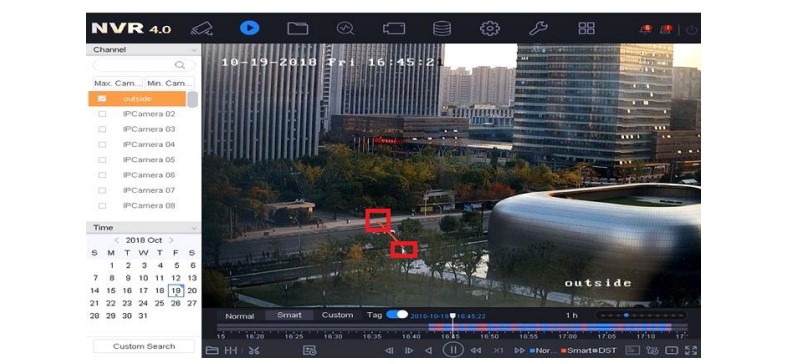Toggle the Tag switch off
Image resolution: width=811 pixels, height=364 pixels.
click(x=397, y=314)
